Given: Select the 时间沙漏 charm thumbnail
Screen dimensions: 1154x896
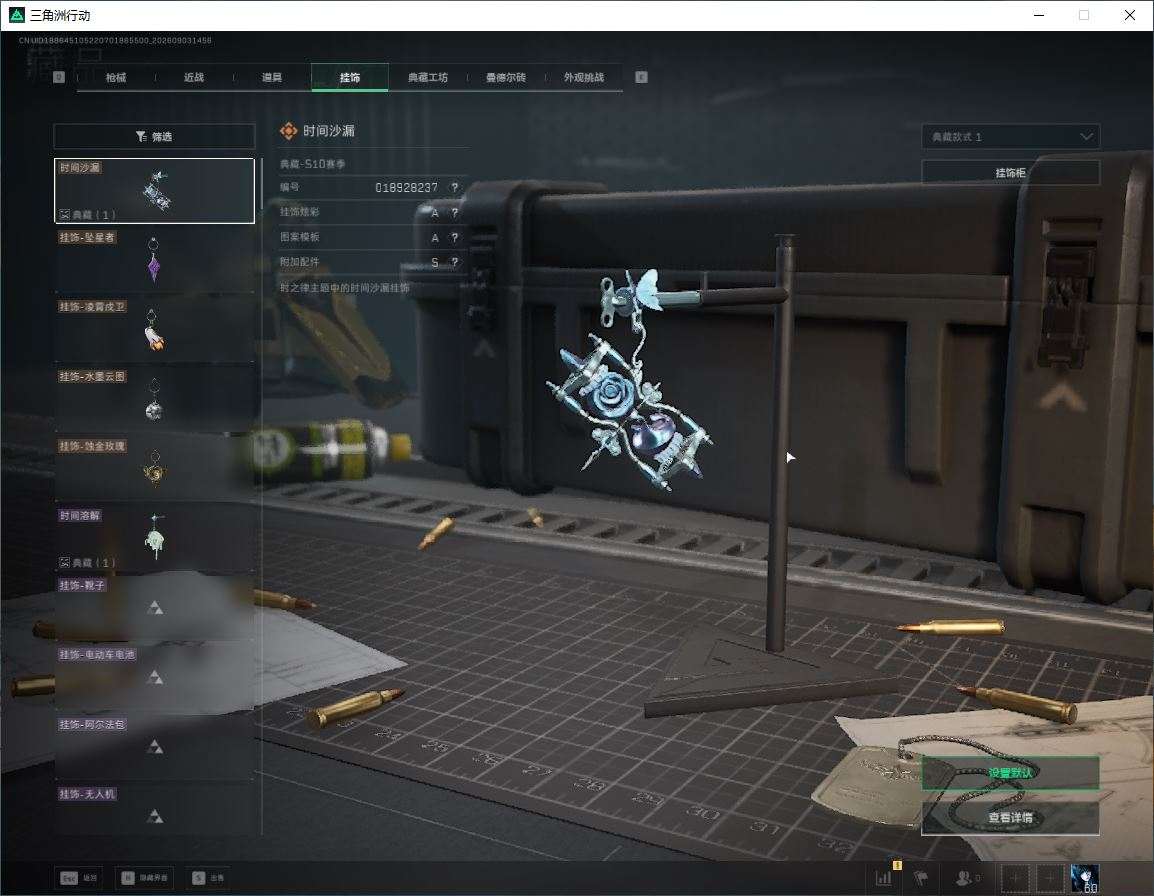Looking at the screenshot, I should [x=155, y=191].
